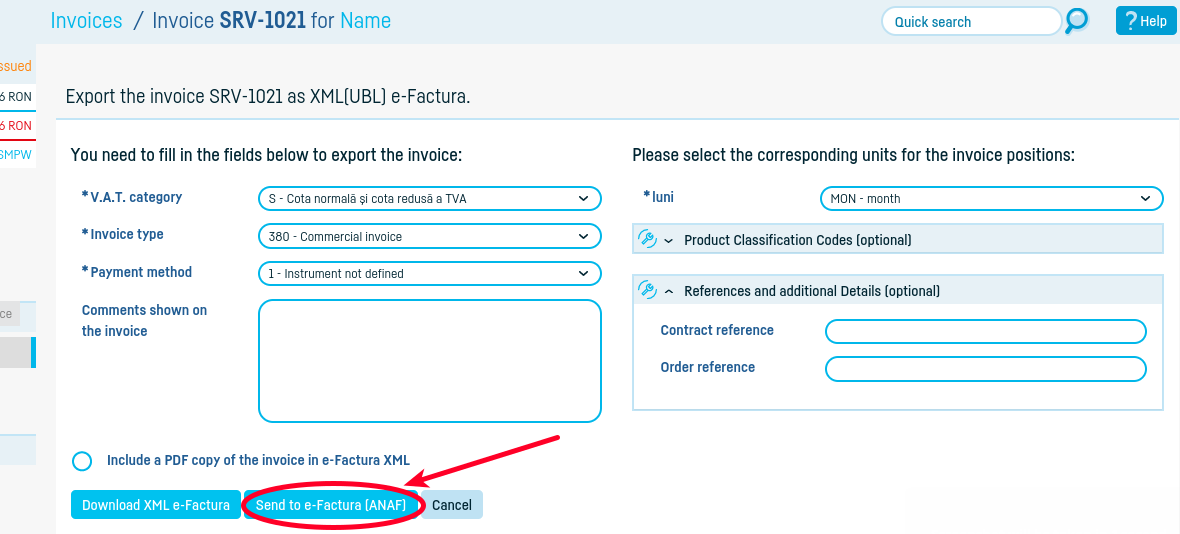Enable including a PDF copy in e-Factura XML
Image resolution: width=1180 pixels, height=534 pixels.
[x=82, y=461]
